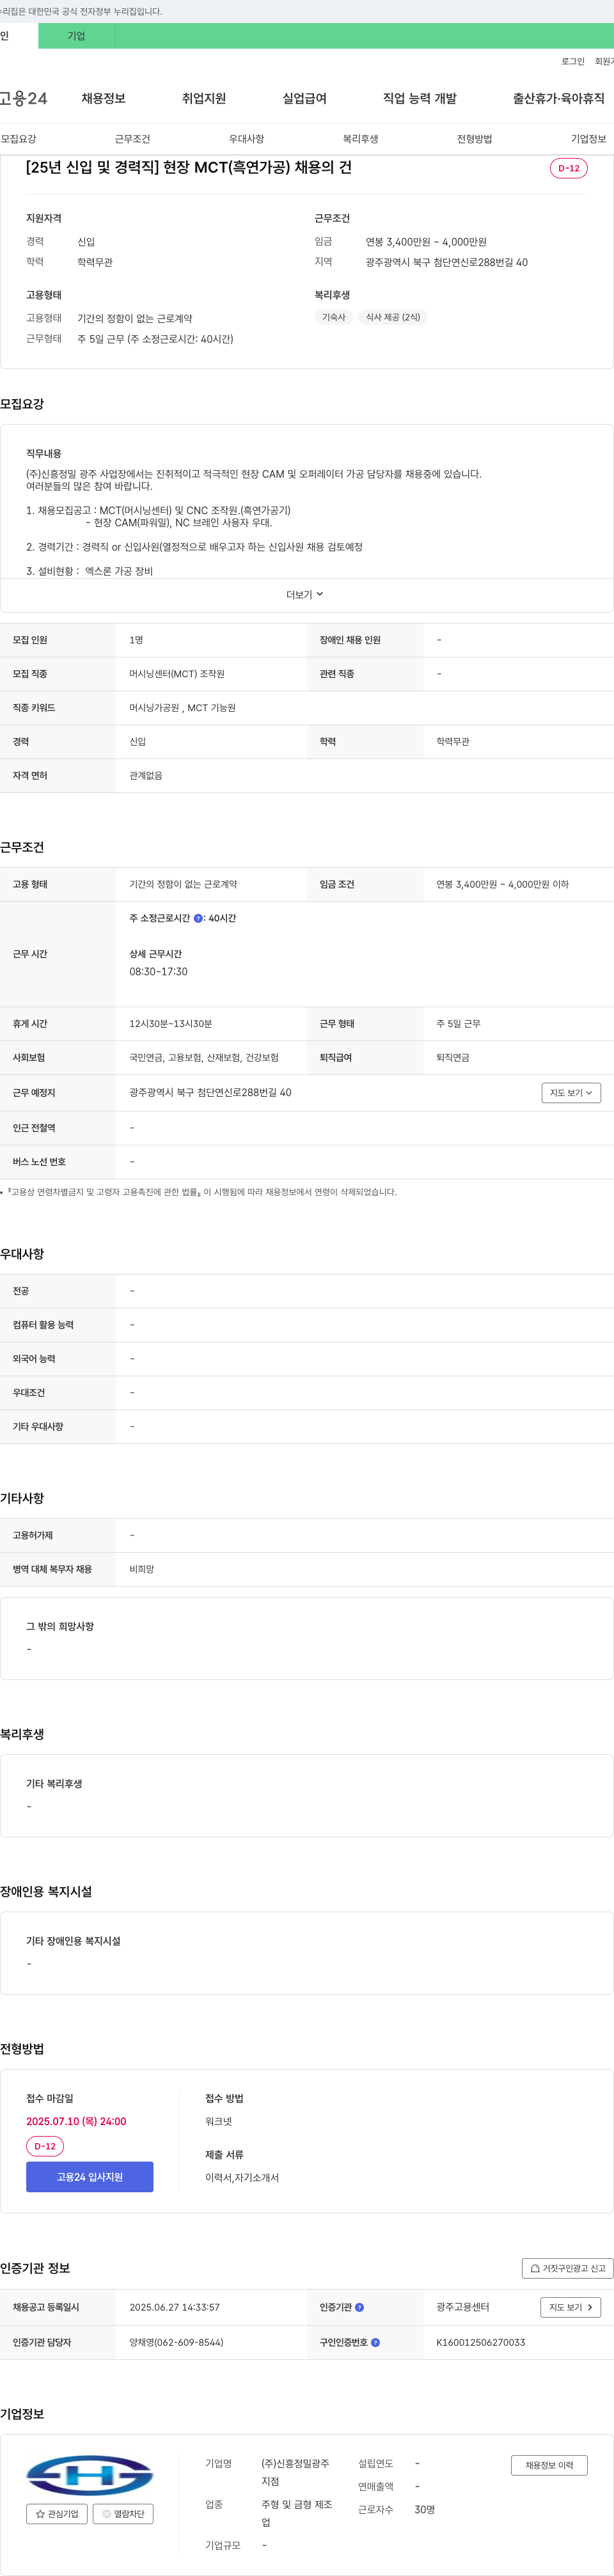Jump to the 모집요강 section tab
Viewport: 614px width, 2576px height.
18,139
